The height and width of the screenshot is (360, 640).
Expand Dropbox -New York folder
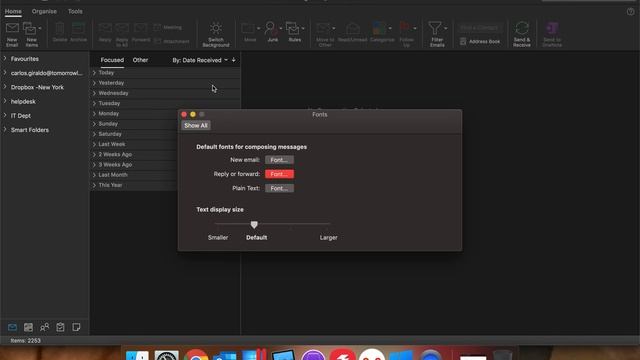tap(5, 87)
